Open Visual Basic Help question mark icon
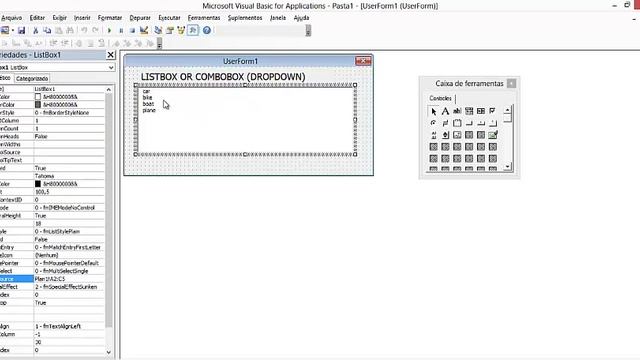Image resolution: width=640 pixels, height=360 pixels. point(207,30)
